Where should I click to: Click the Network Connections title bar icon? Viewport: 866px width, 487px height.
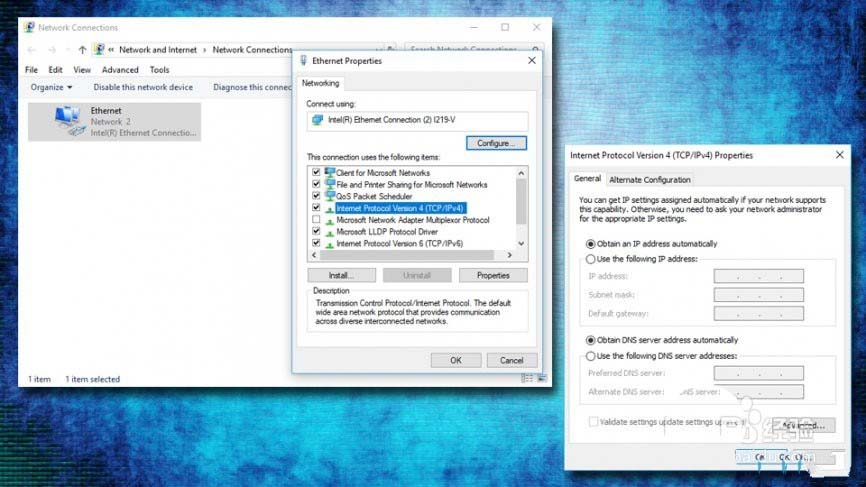[x=29, y=27]
